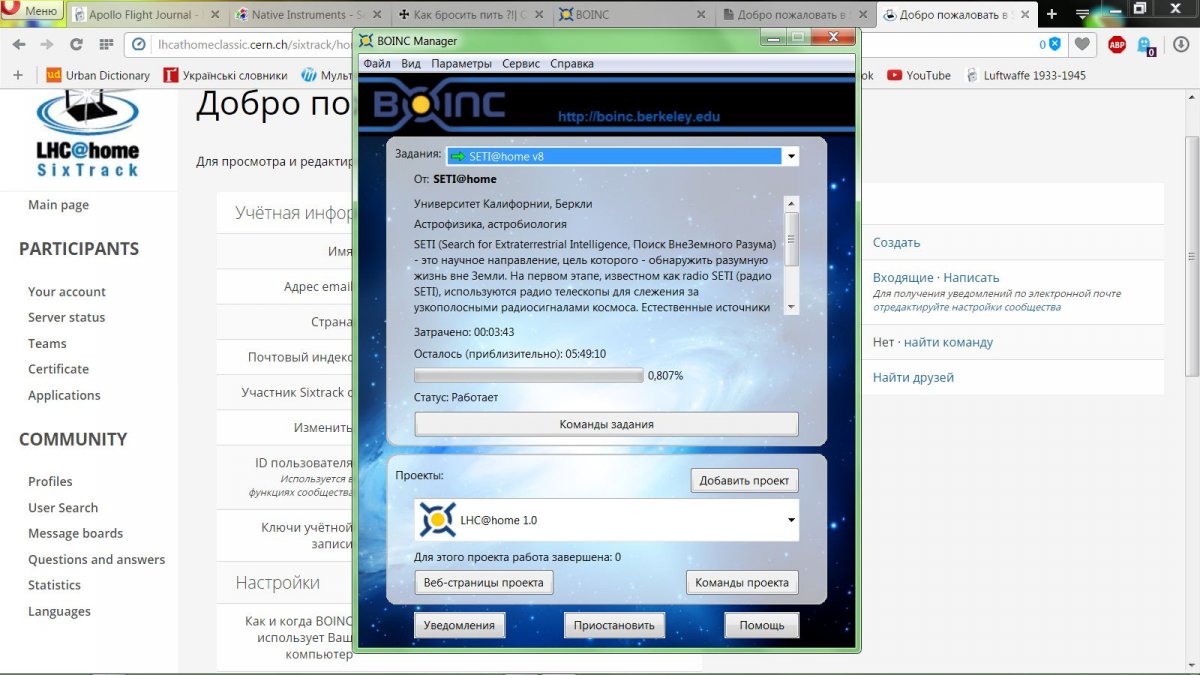Go forward with the browser forward arrow
The image size is (1200, 675).
click(47, 44)
